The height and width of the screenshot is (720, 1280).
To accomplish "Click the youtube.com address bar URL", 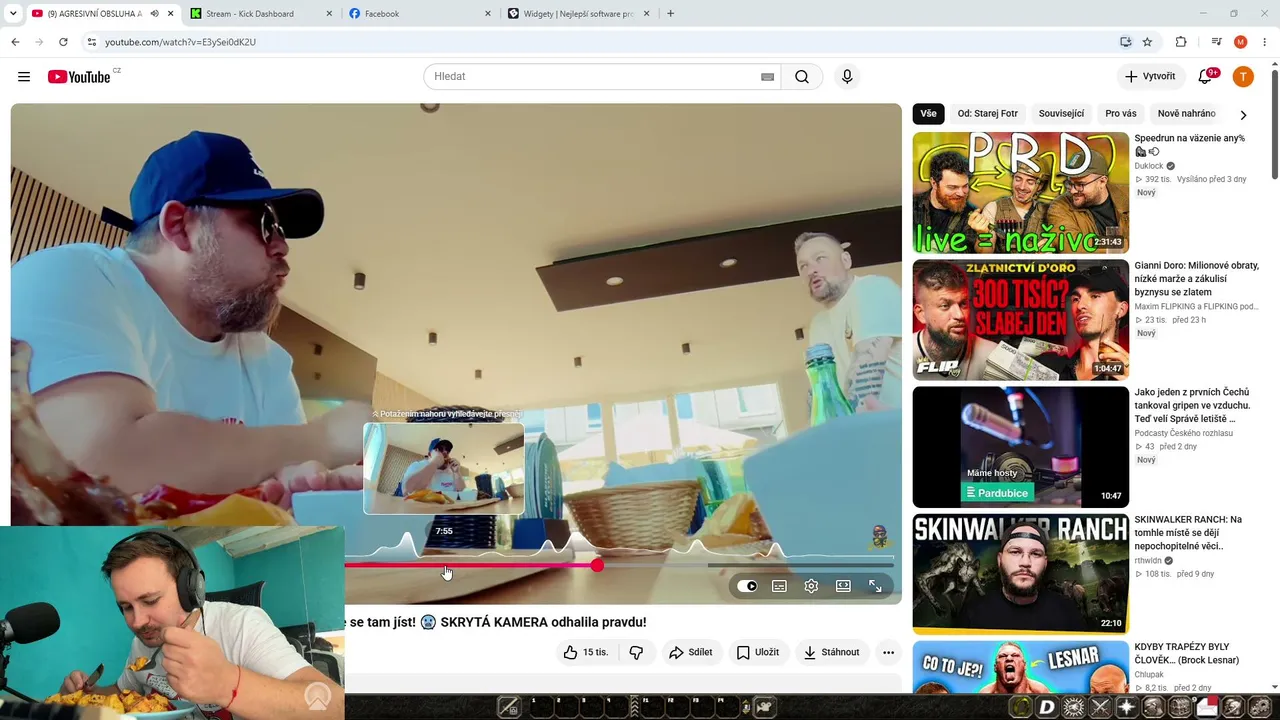I will coord(181,42).
